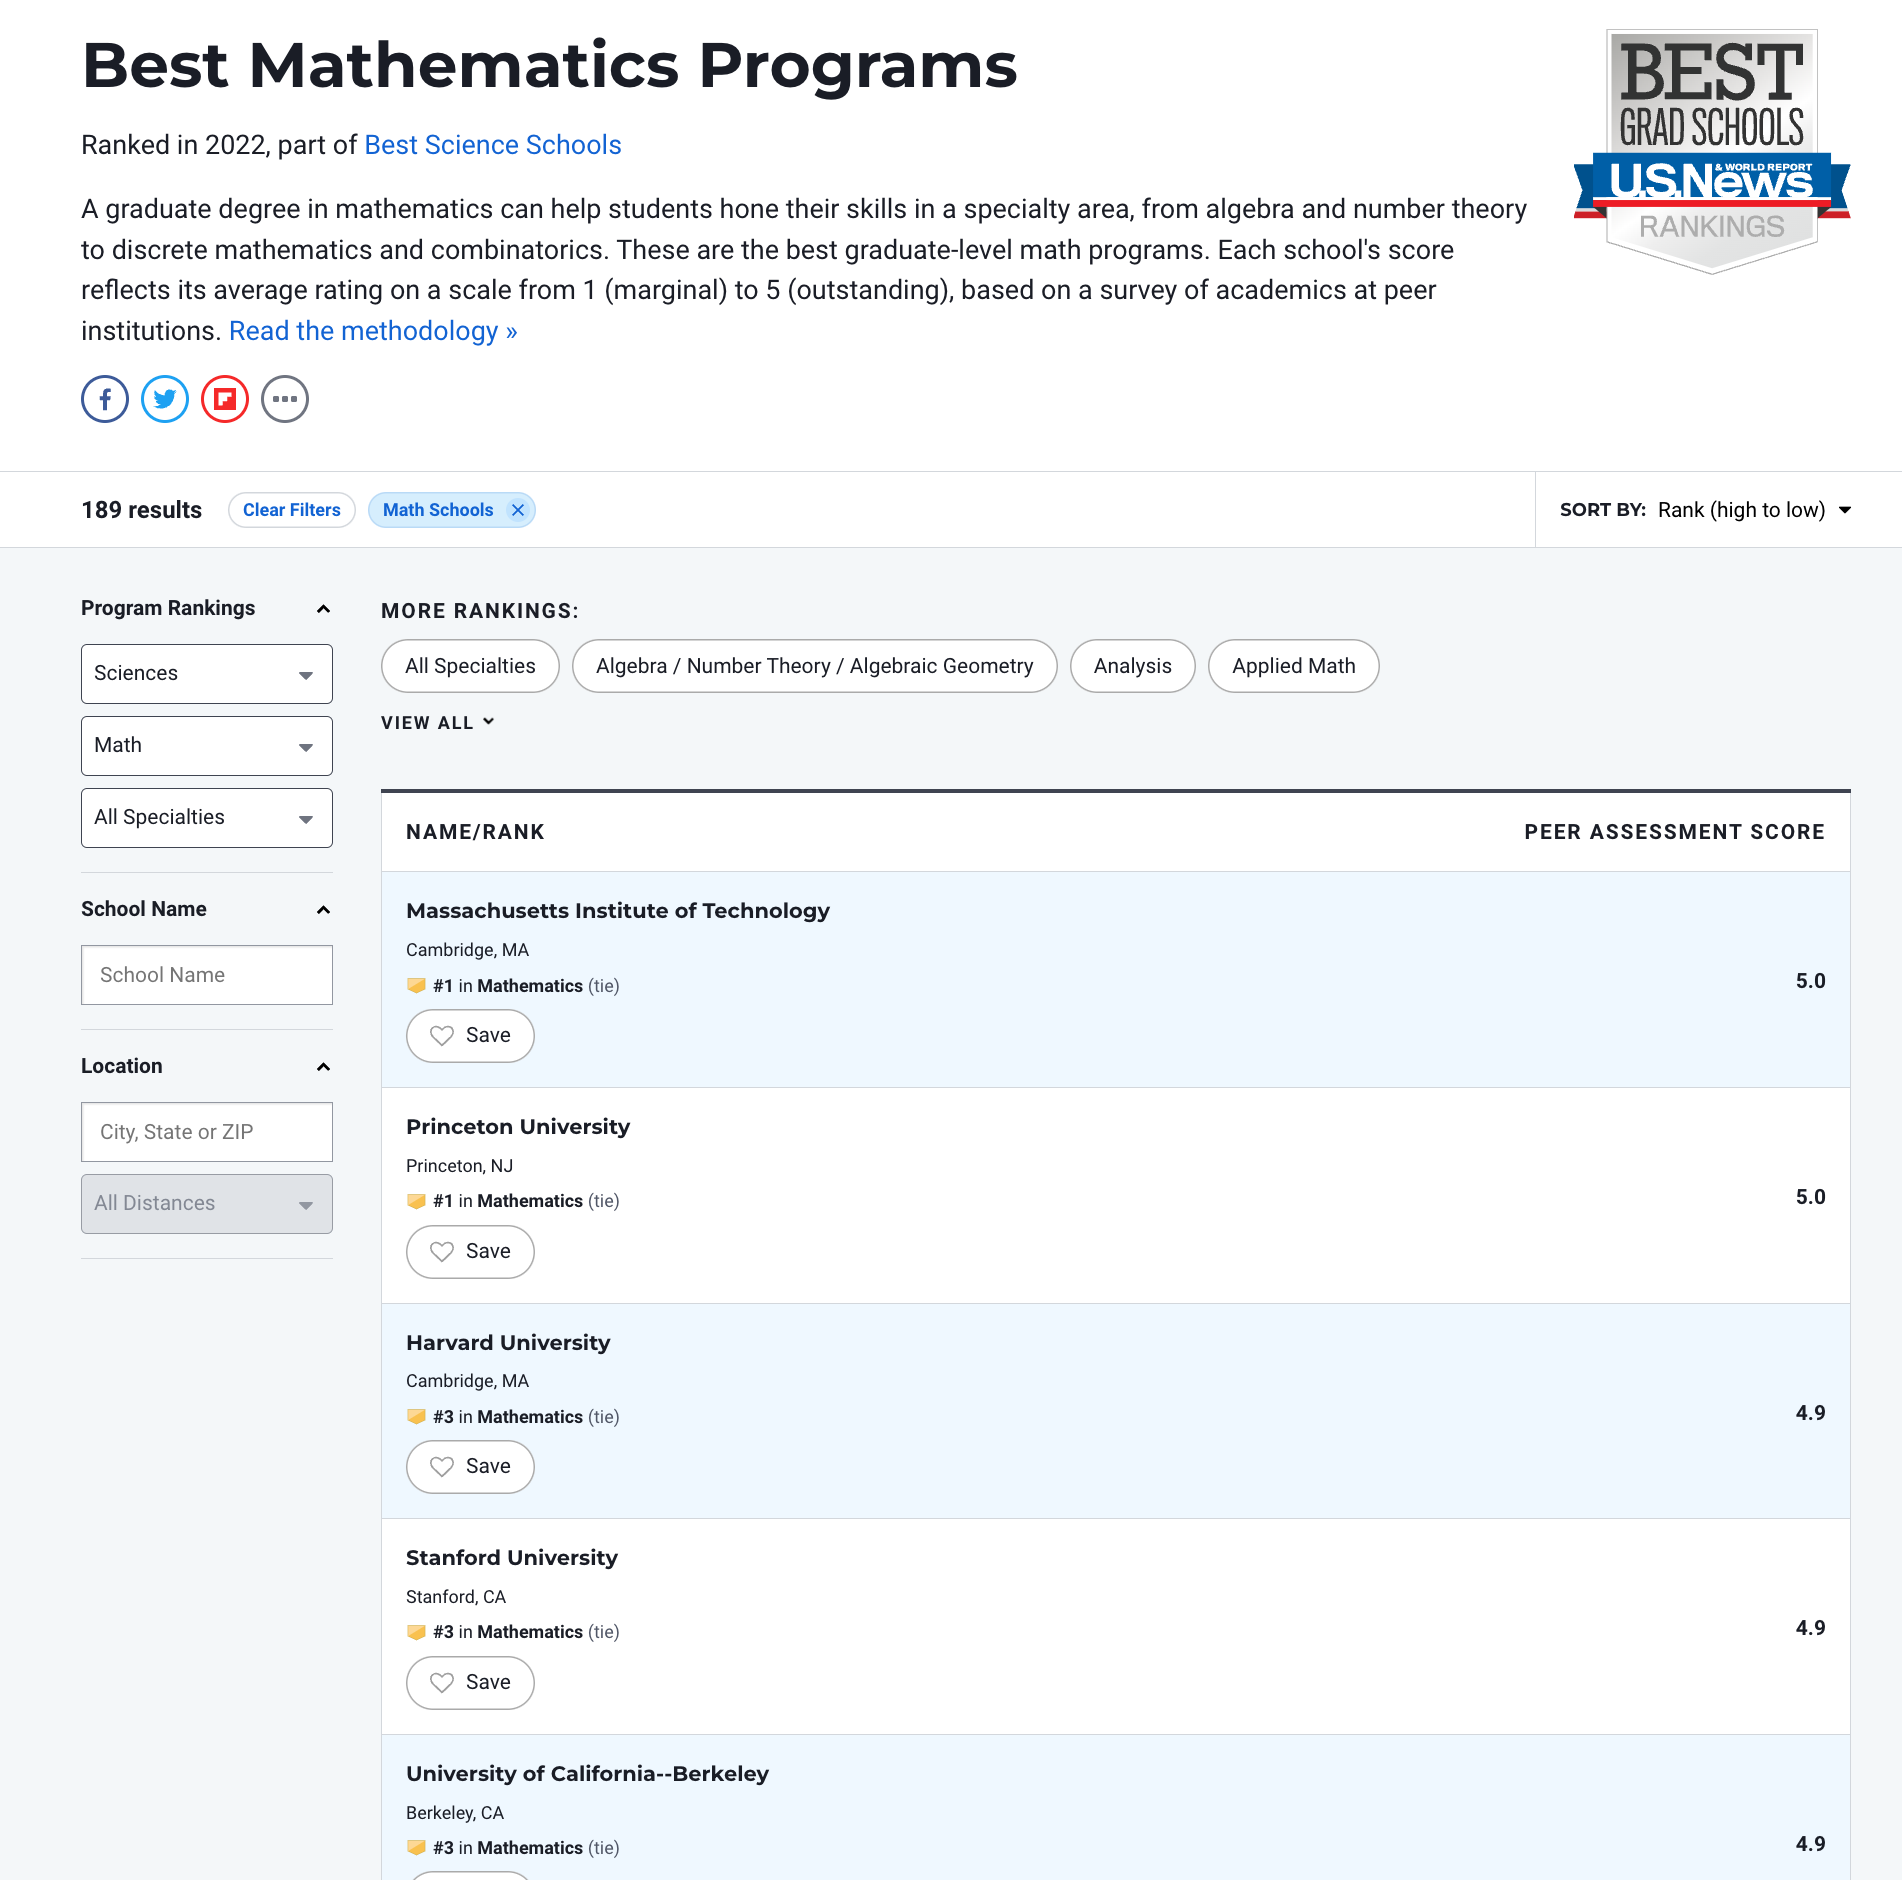This screenshot has width=1902, height=1880.
Task: Select the Analysis specialty ranking
Action: [1132, 666]
